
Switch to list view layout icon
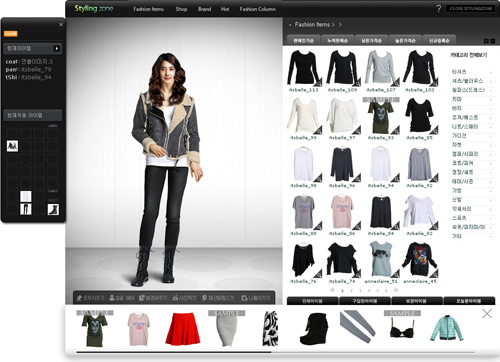pyautogui.click(x=493, y=41)
